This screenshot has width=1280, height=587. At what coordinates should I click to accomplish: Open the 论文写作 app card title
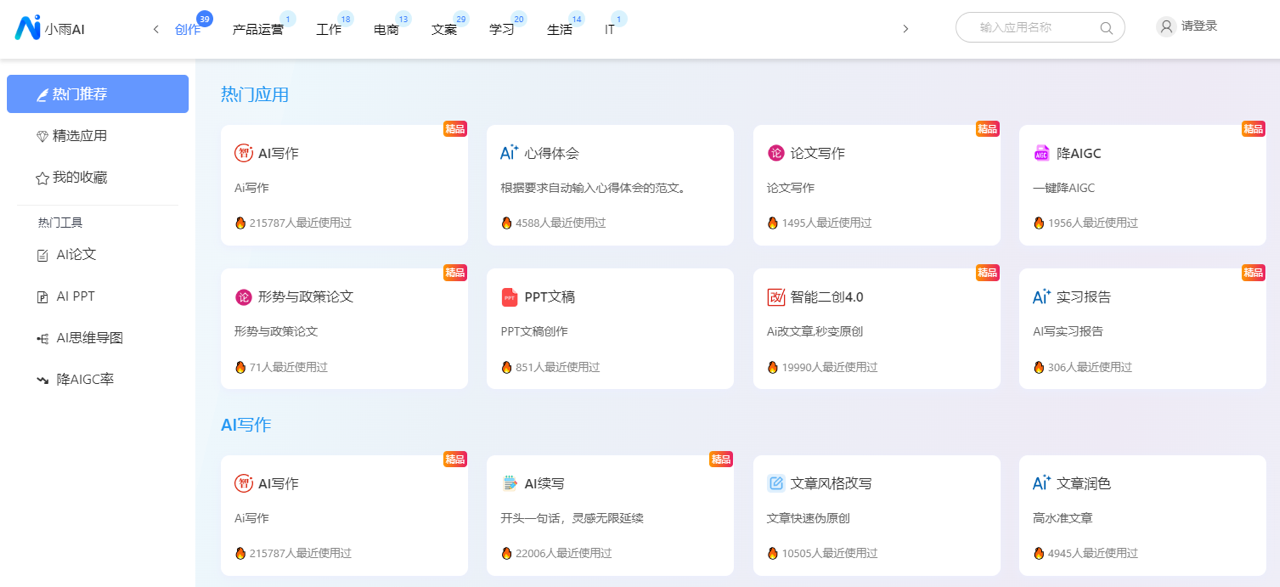point(818,153)
